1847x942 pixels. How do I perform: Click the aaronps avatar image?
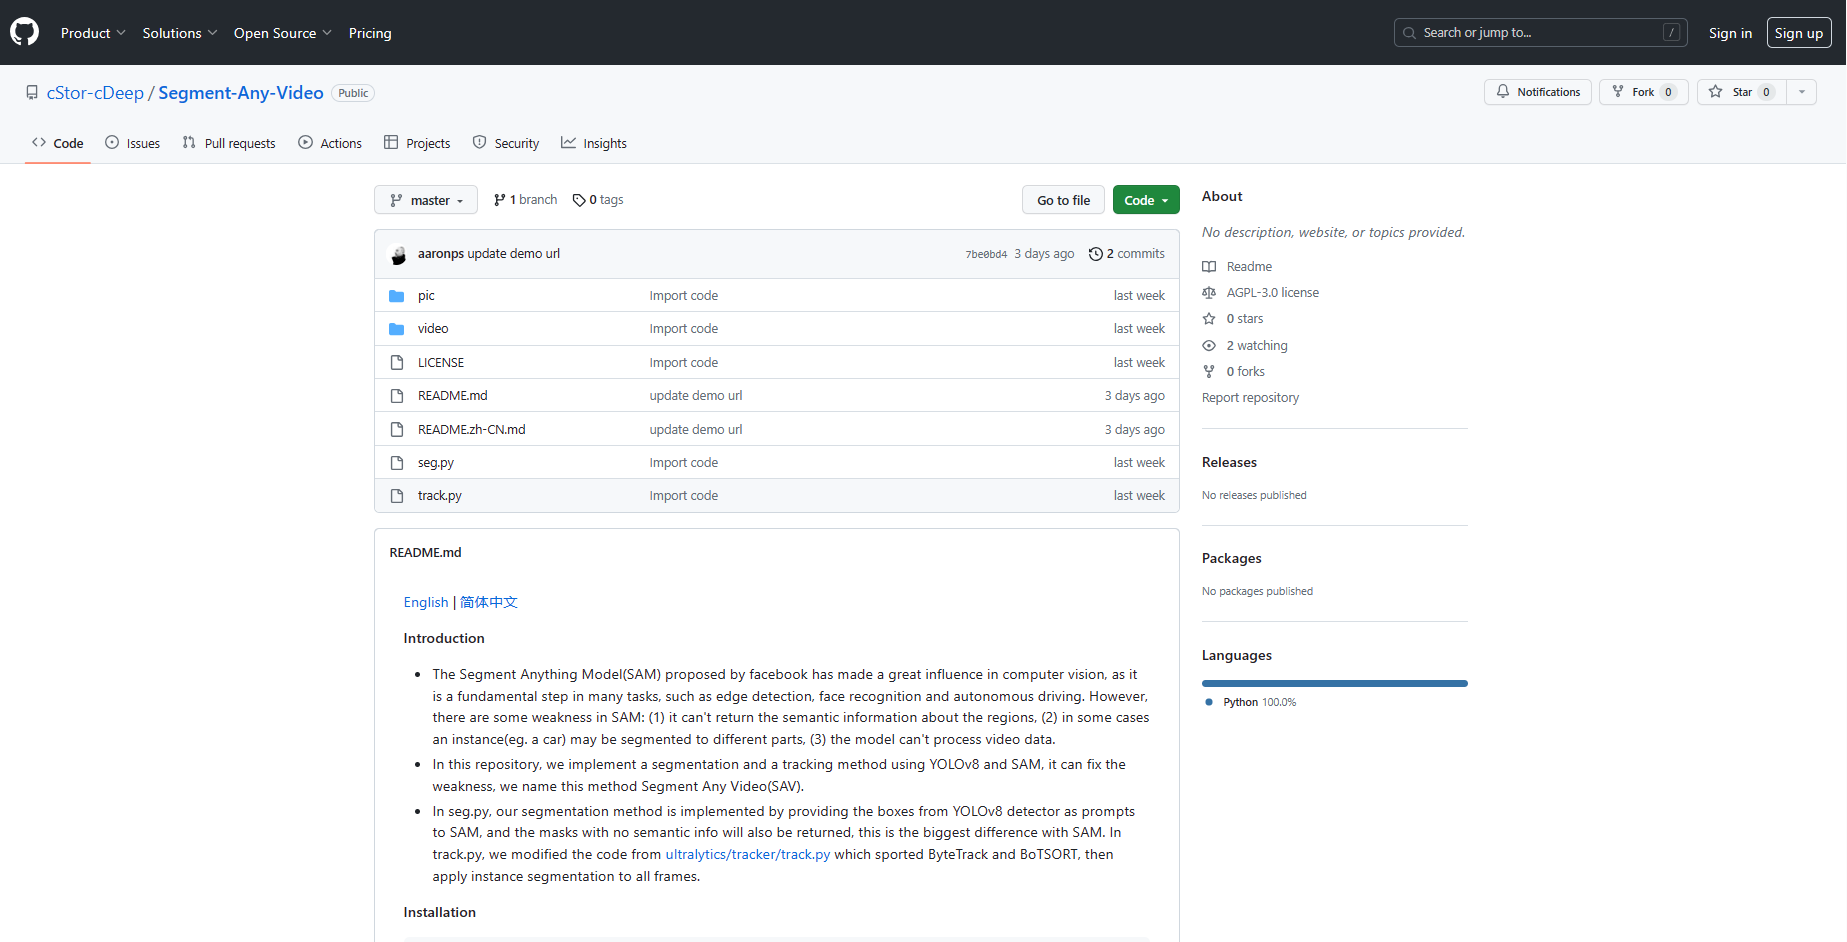coord(398,254)
